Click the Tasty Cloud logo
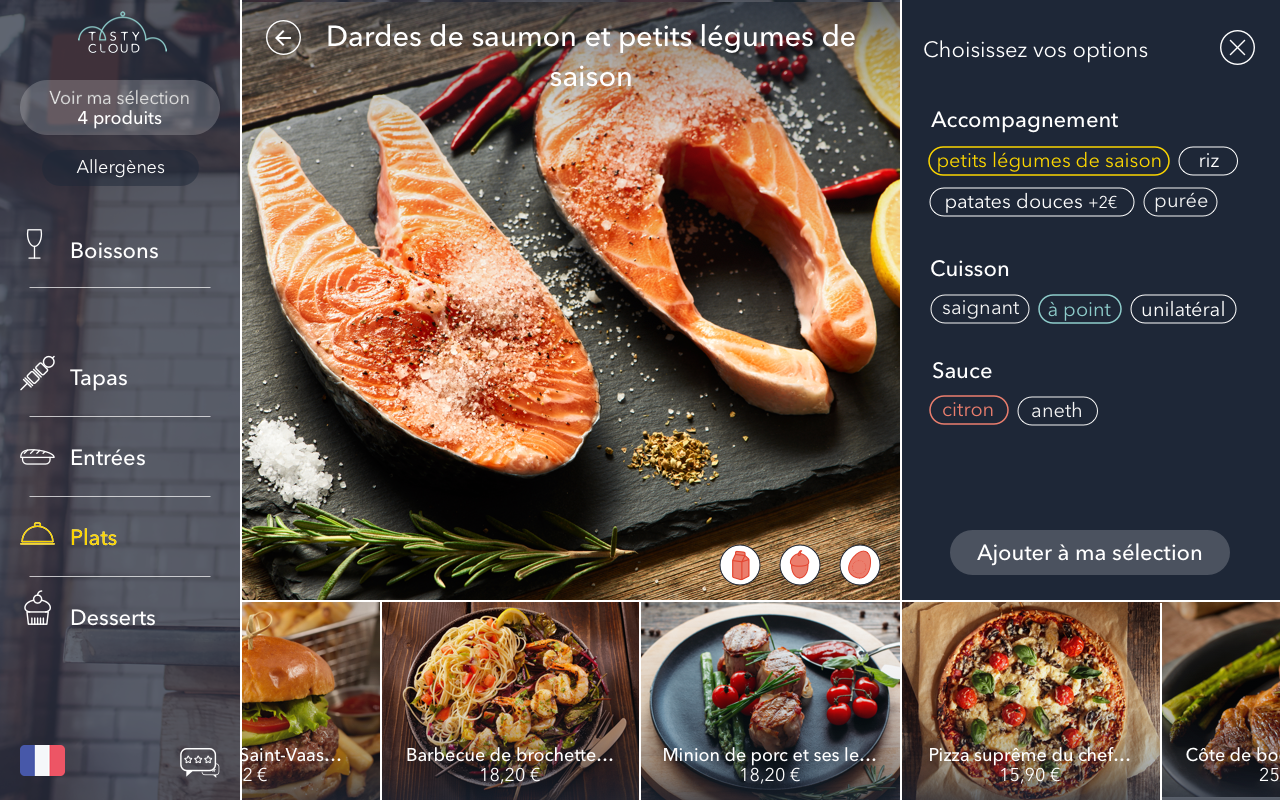 [x=122, y=34]
